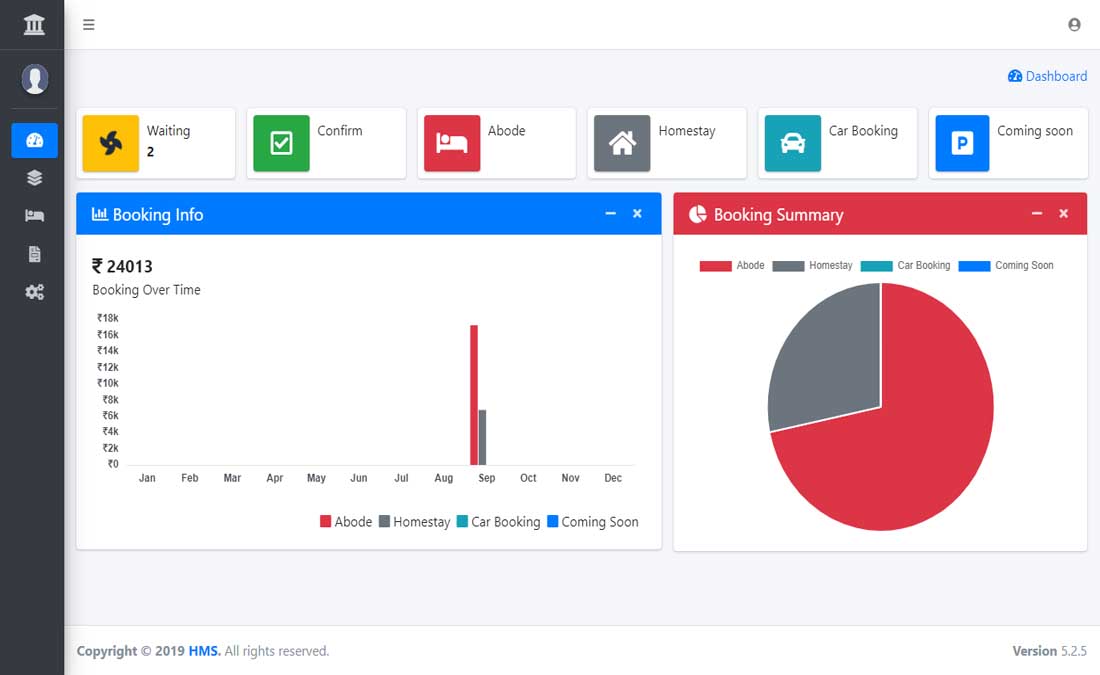The height and width of the screenshot is (675, 1100).
Task: Open the Confirm status card
Action: coord(326,143)
